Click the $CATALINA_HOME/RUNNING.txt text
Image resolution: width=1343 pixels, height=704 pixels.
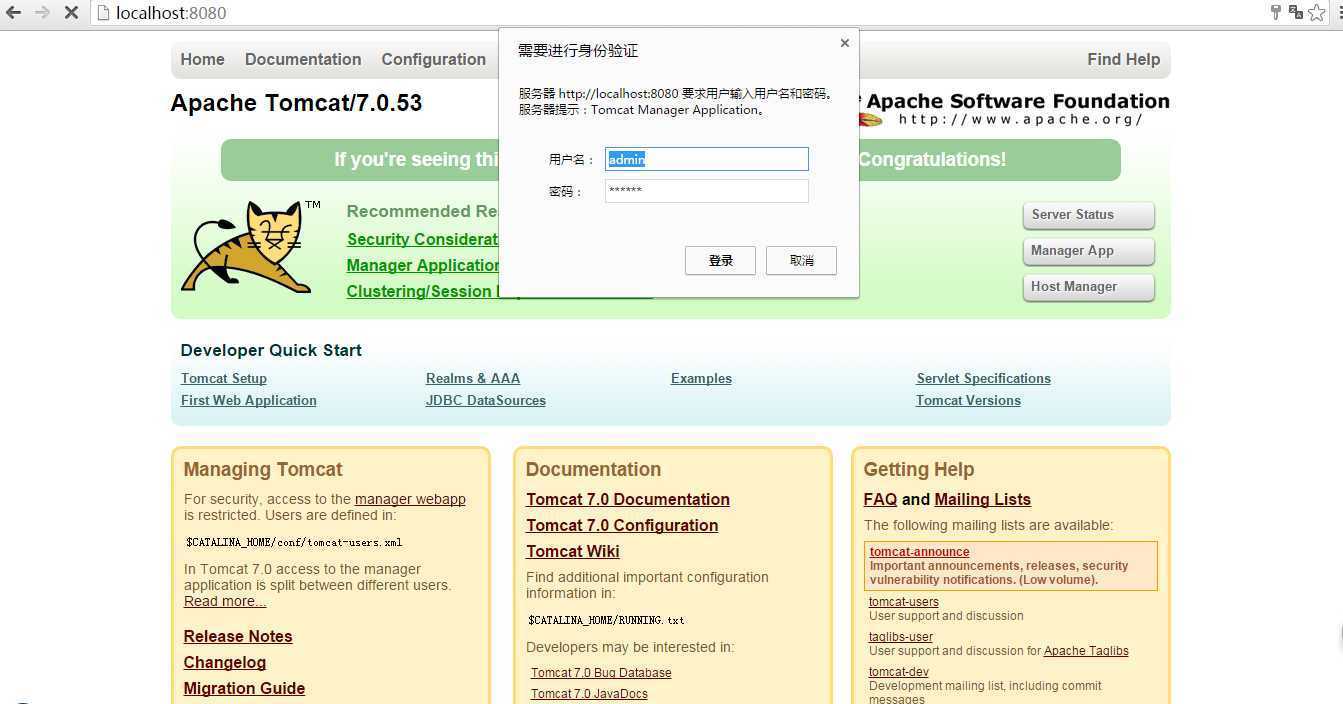(606, 620)
